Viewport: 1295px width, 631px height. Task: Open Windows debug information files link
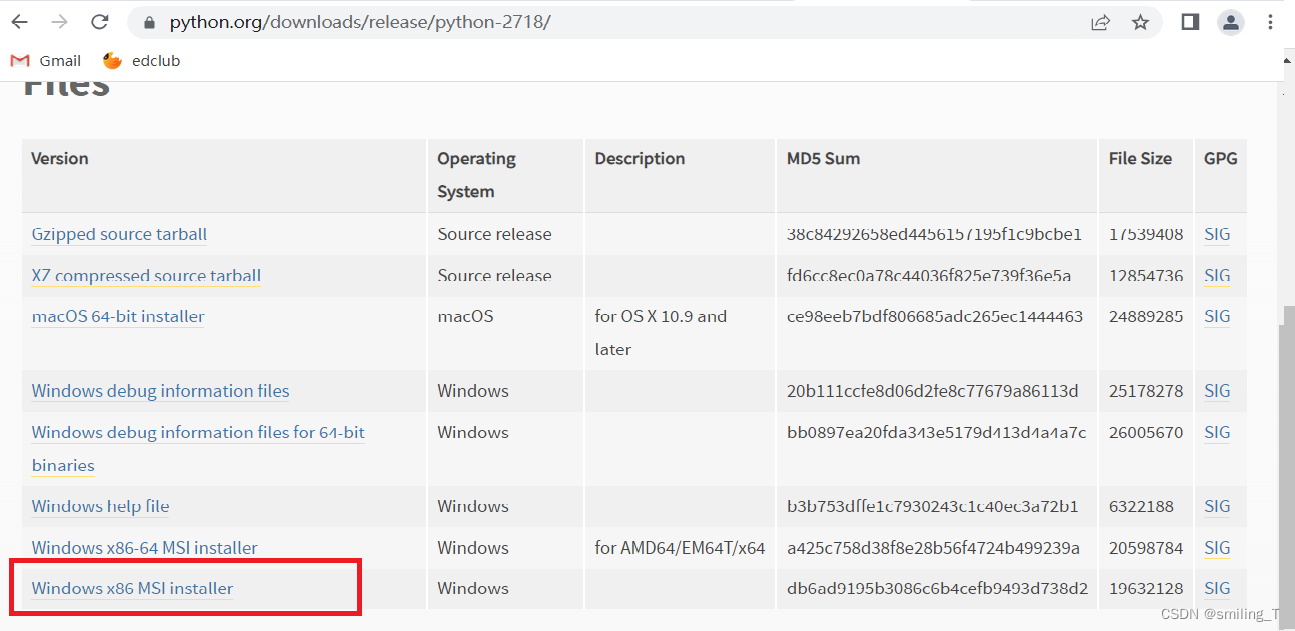pos(159,390)
